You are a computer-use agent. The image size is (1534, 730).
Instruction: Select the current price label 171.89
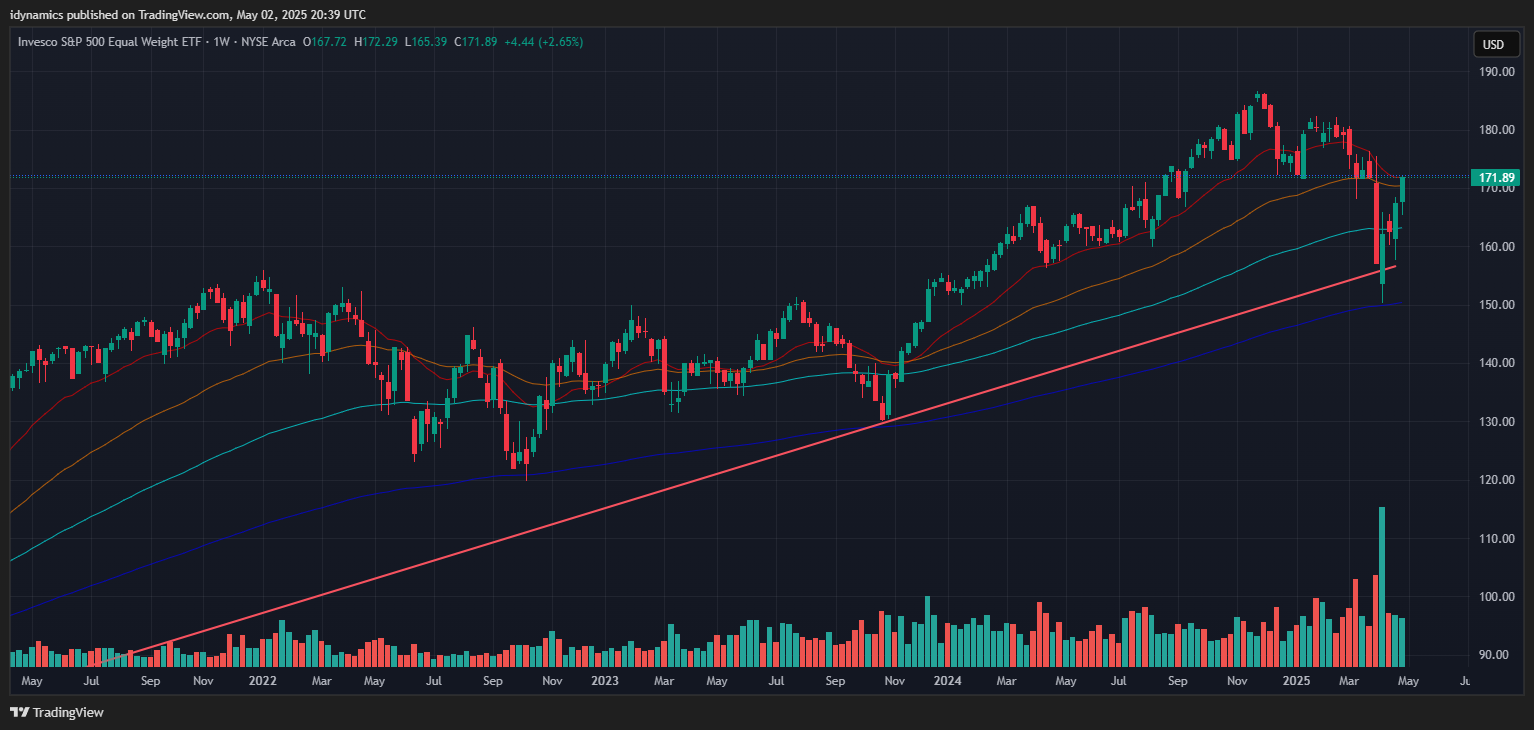click(x=1497, y=178)
